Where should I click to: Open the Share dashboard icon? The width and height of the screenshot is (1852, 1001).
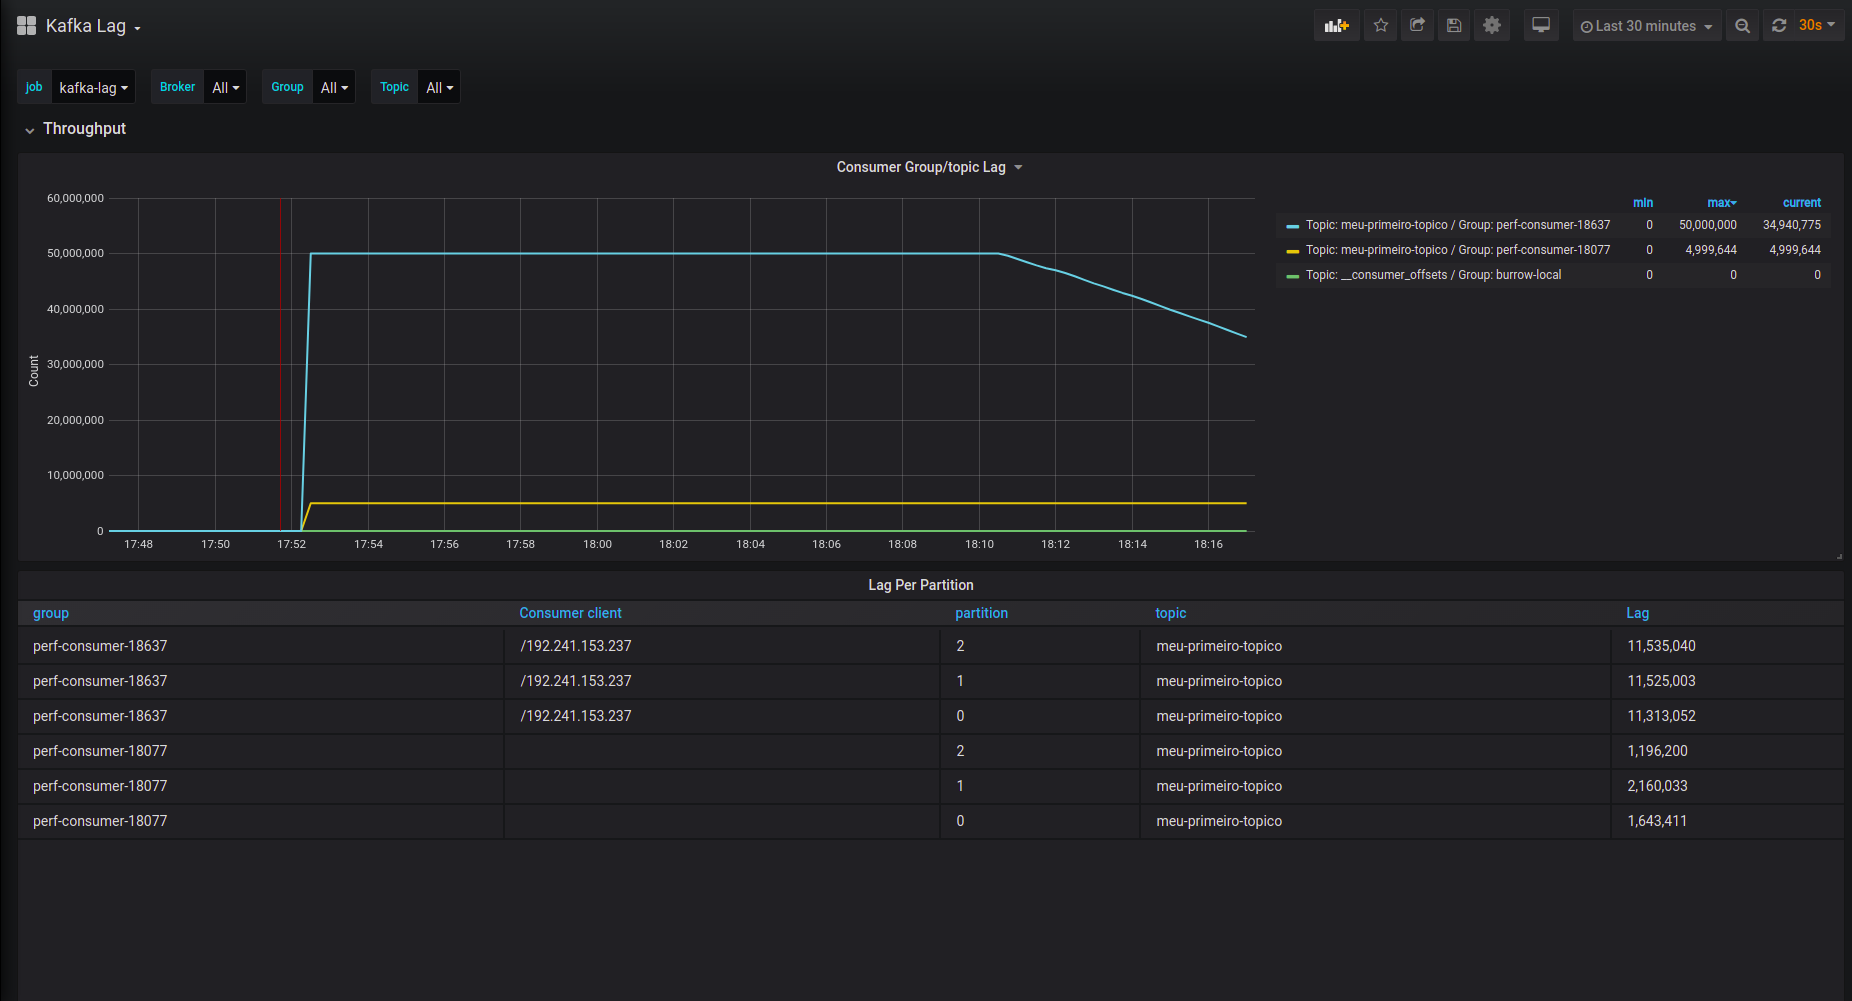[1417, 26]
